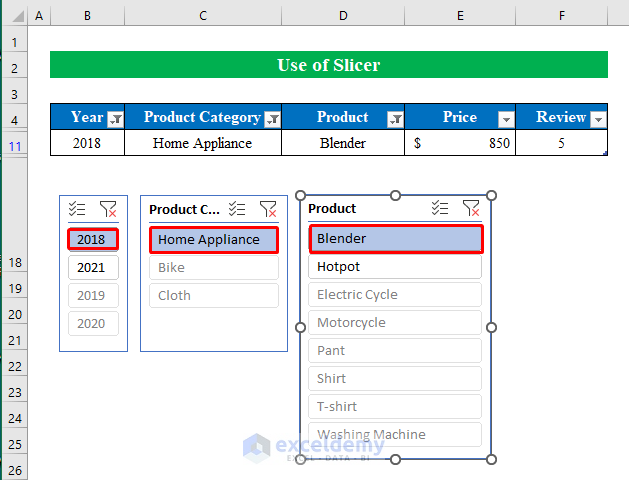The height and width of the screenshot is (480, 629).
Task: Select the Blender slicer button
Action: (x=395, y=239)
